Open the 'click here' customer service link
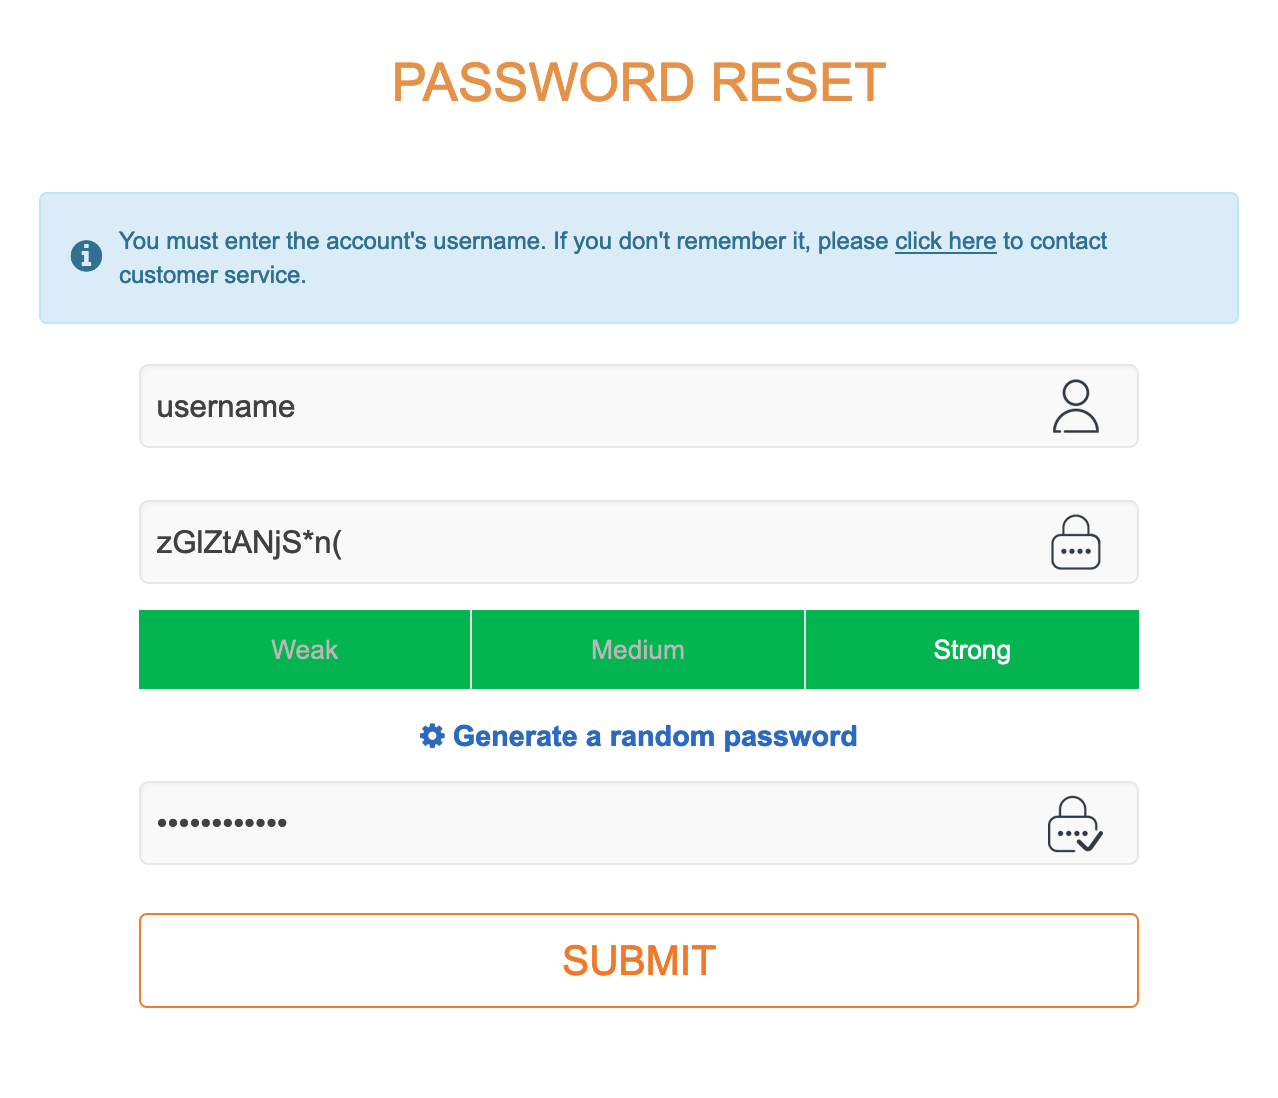Screen dimensions: 1278x1098 (x=944, y=240)
